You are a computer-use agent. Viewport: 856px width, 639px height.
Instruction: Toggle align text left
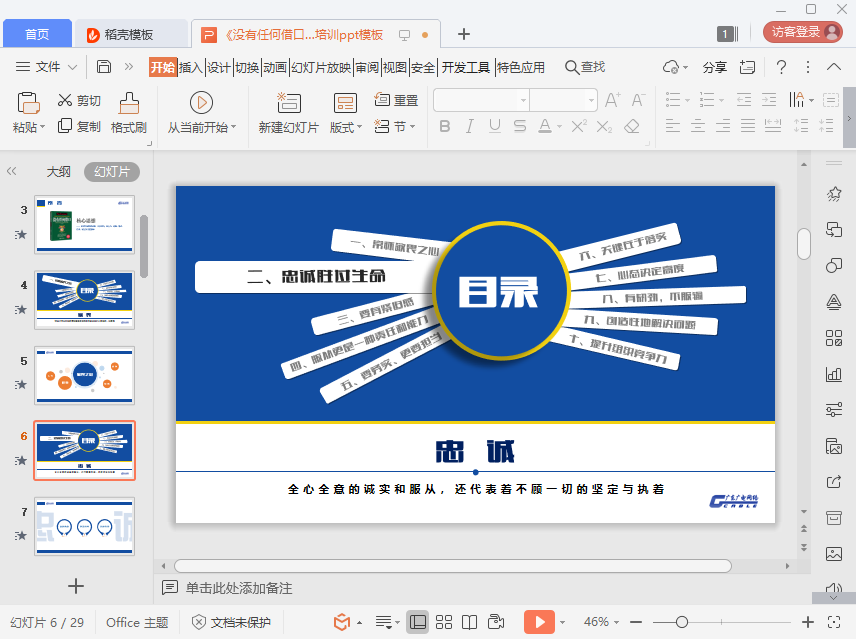673,127
